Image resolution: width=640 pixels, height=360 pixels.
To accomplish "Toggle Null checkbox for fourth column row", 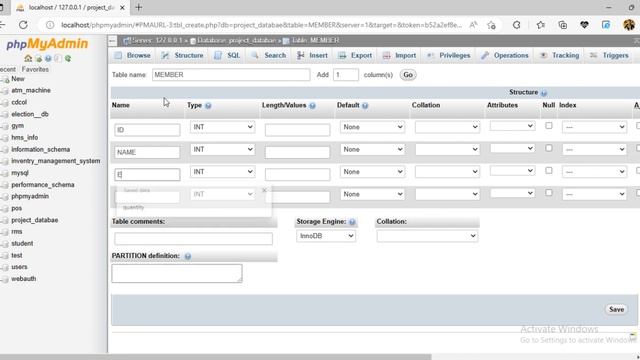I will [549, 193].
